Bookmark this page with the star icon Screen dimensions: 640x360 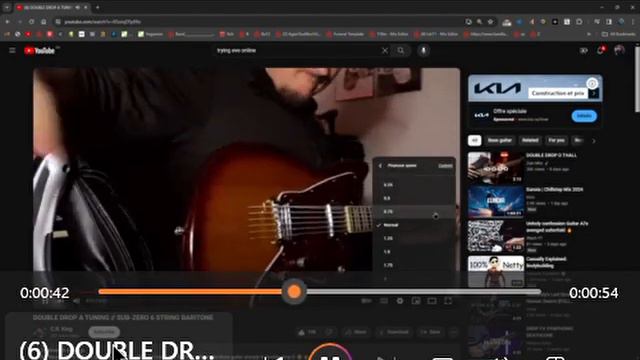pyautogui.click(x=490, y=22)
